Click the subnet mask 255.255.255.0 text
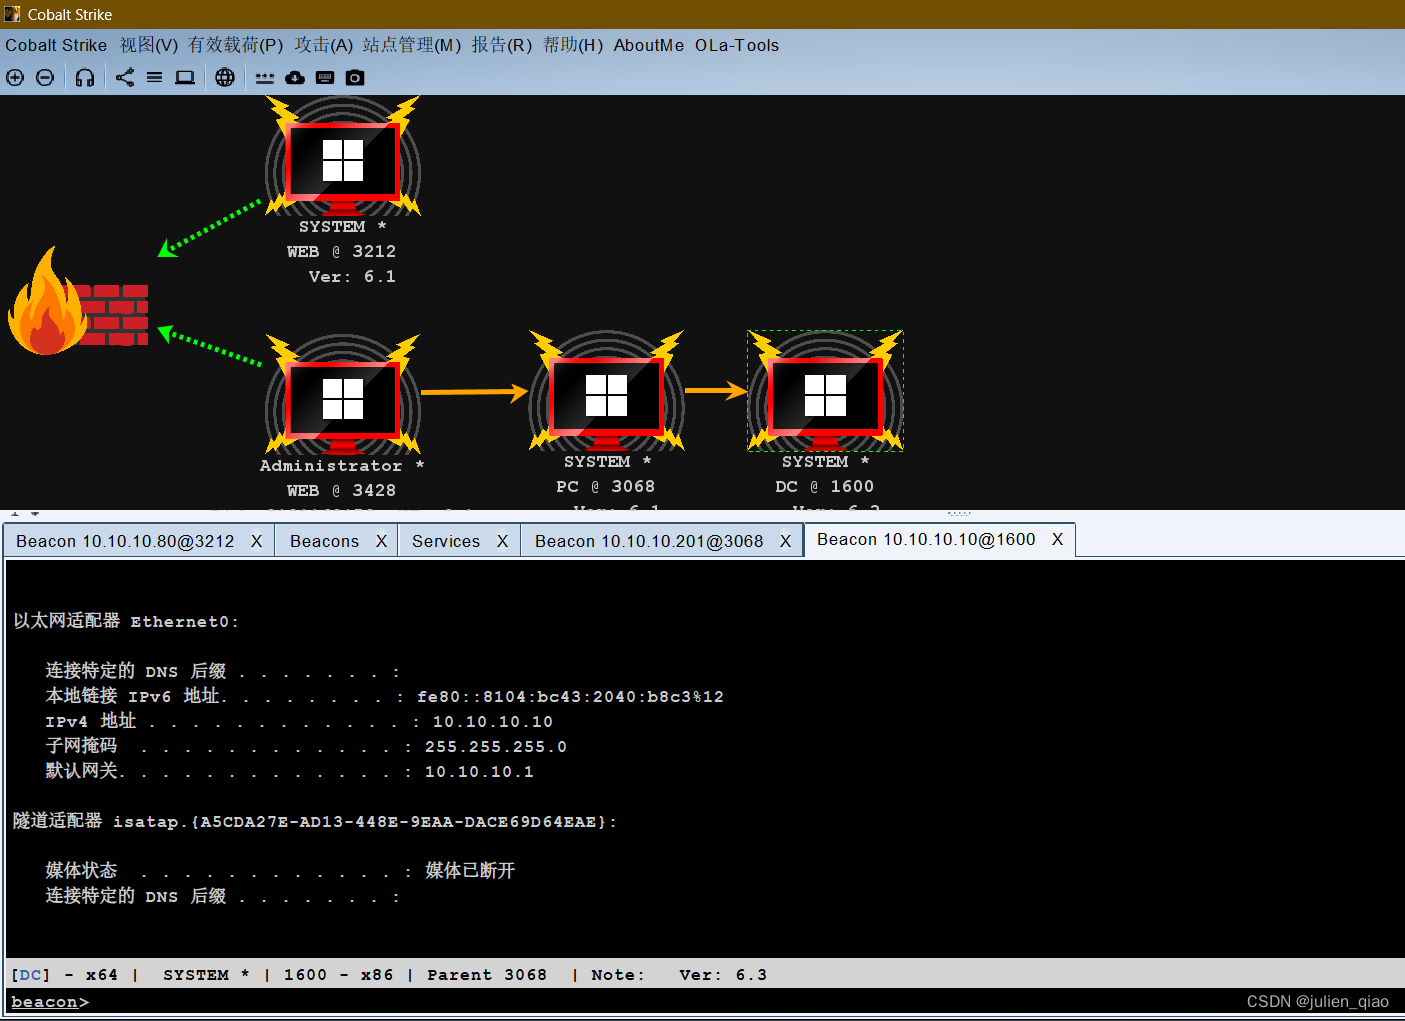The height and width of the screenshot is (1021, 1405). [496, 747]
